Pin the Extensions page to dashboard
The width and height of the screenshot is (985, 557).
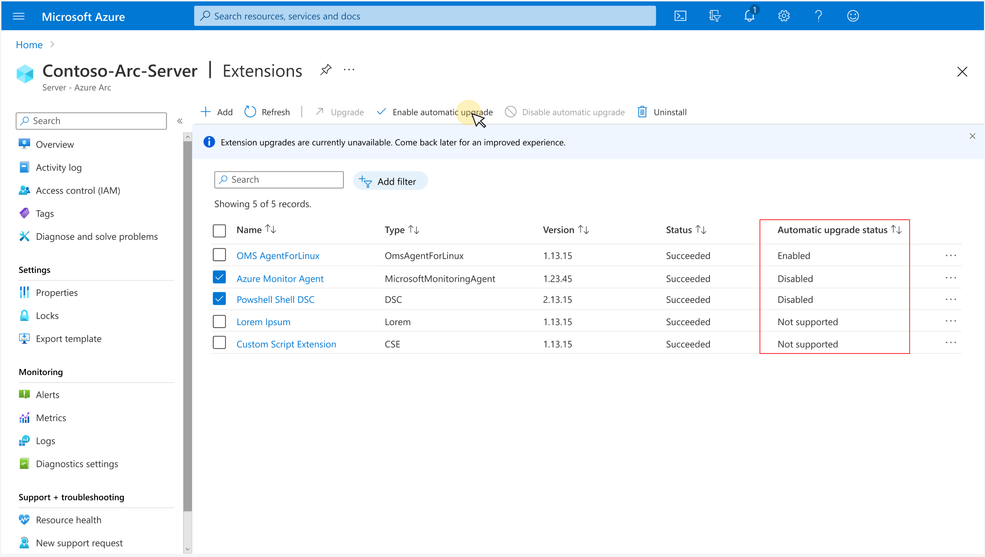tap(325, 70)
